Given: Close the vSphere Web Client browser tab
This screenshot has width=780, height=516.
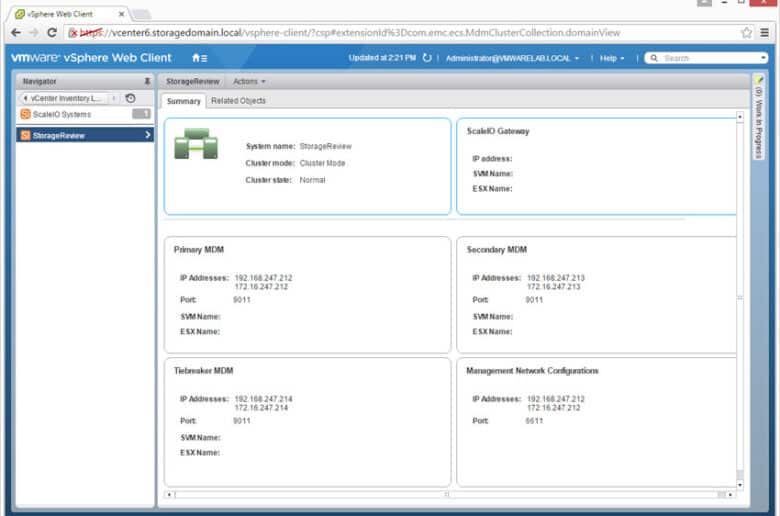Looking at the screenshot, I should (x=121, y=14).
